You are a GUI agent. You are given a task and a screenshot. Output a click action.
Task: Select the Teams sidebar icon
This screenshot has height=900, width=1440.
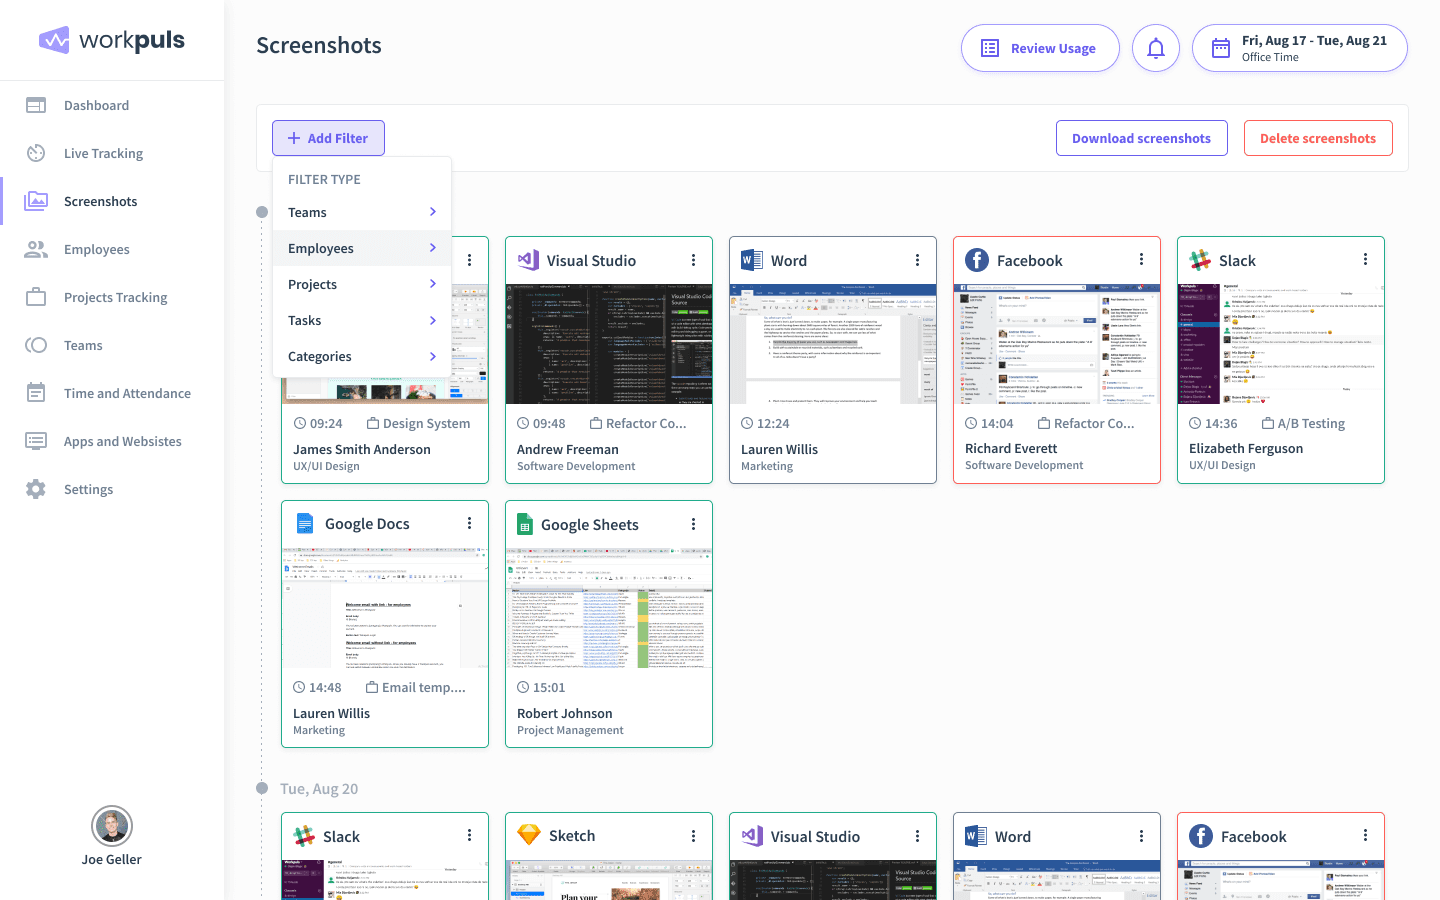coord(35,345)
